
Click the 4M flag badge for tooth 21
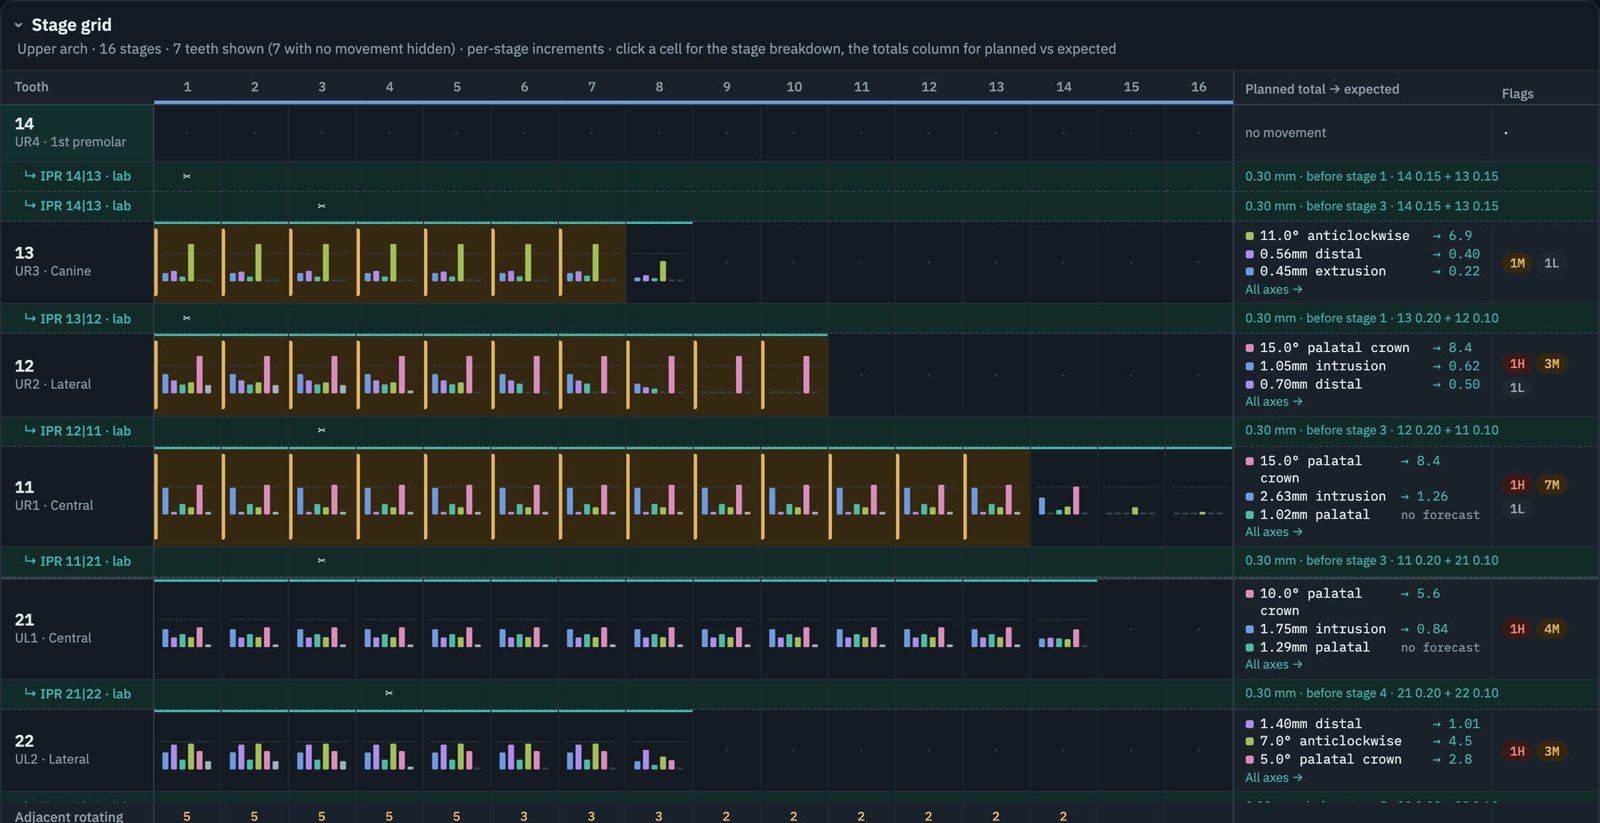[1551, 629]
